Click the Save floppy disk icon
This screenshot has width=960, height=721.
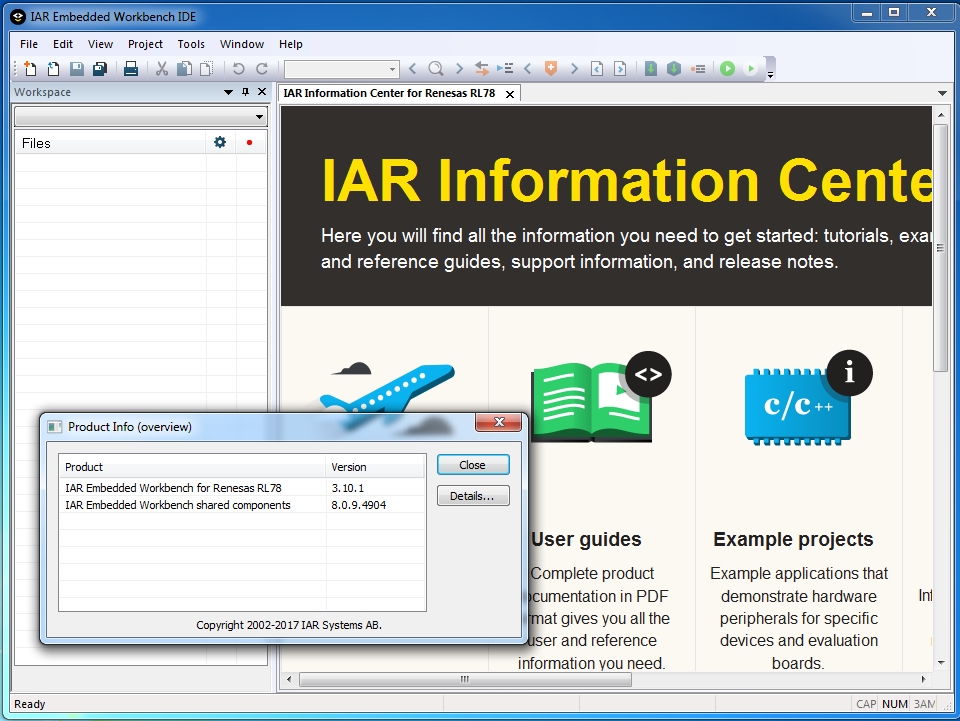[x=77, y=69]
